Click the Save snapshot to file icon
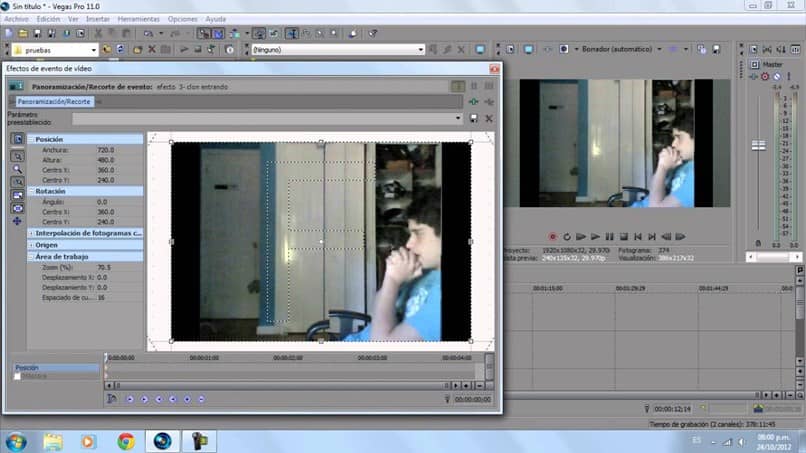Viewport: 806px width, 453px height. (x=716, y=49)
